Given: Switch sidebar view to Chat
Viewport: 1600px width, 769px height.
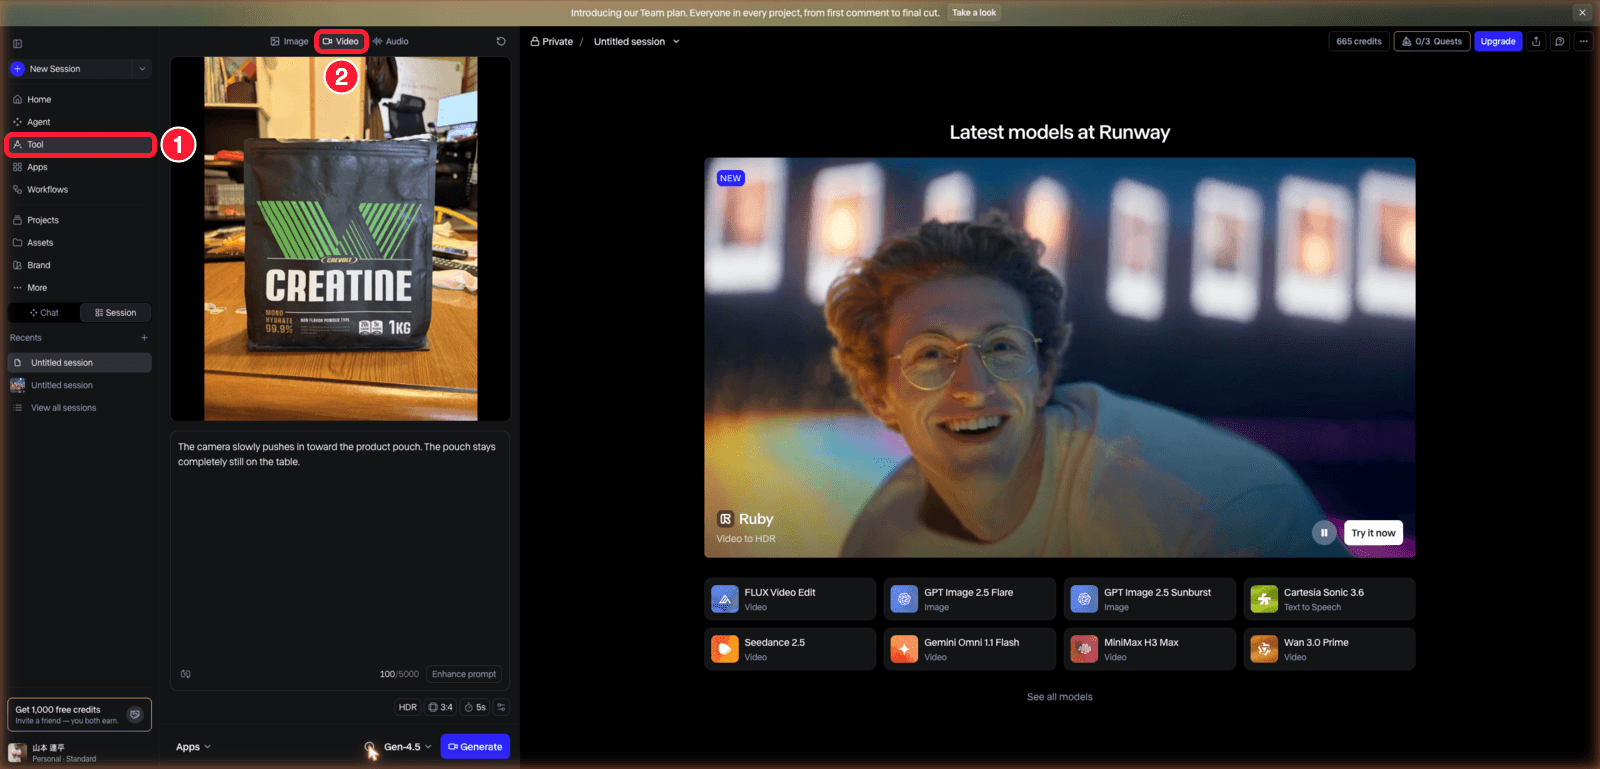Looking at the screenshot, I should click(44, 313).
